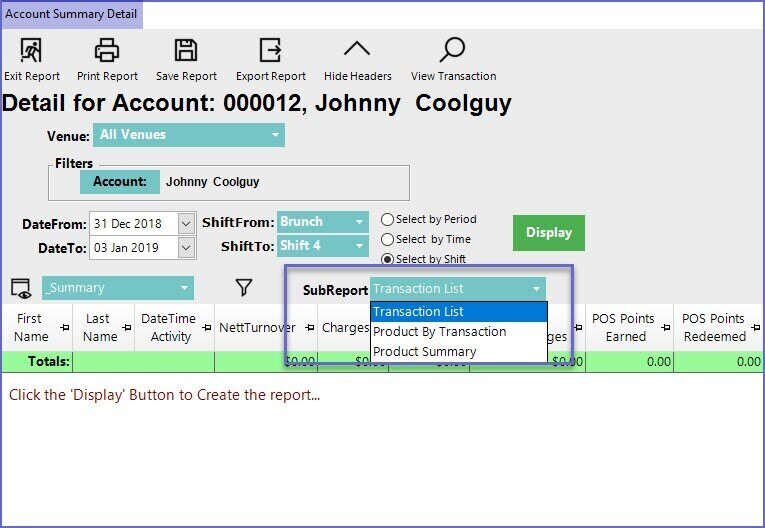
Task: Click the Save Report floppy disk icon
Action: point(186,51)
